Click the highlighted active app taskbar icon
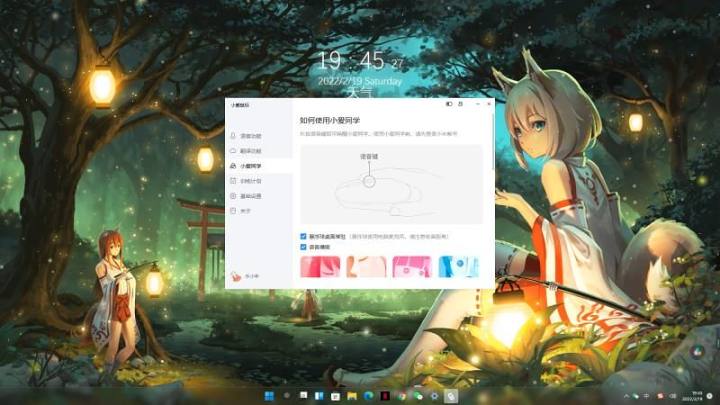720x405 pixels. 451,396
